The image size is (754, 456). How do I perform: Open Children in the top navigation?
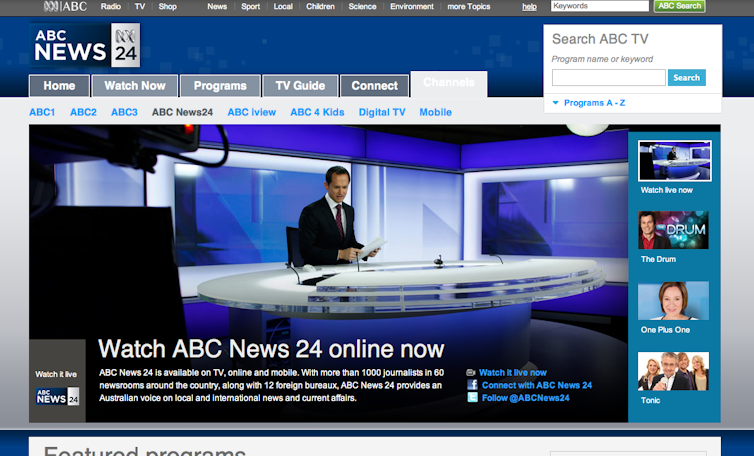coord(320,6)
